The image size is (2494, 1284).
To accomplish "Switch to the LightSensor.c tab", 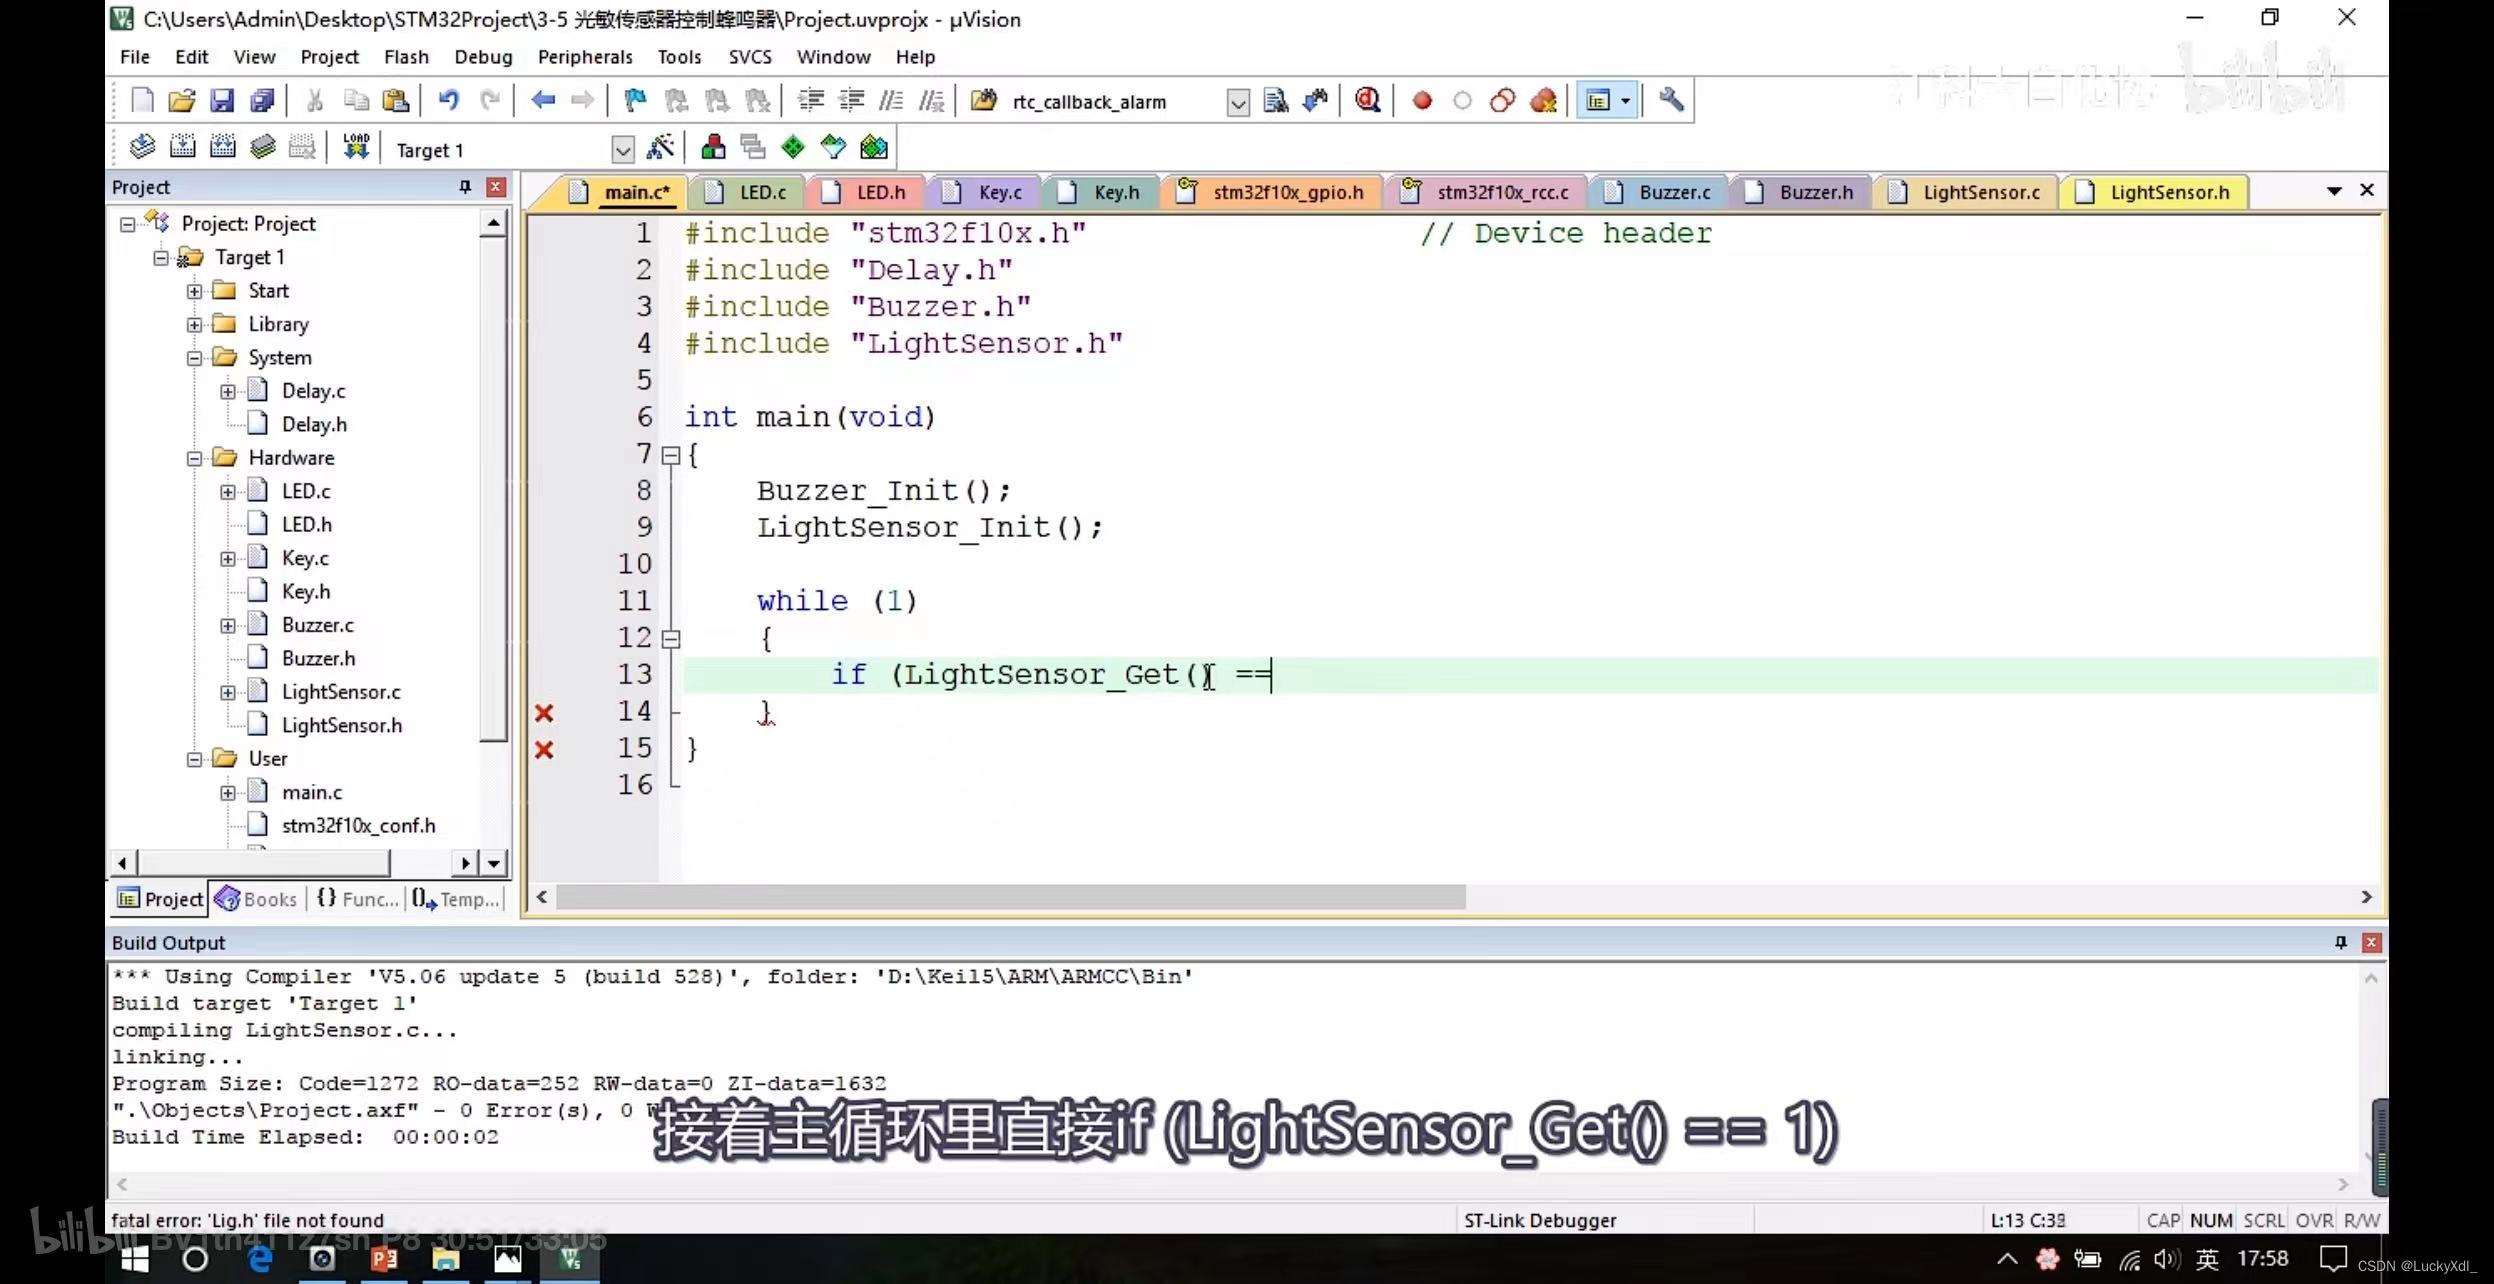I will [x=1965, y=192].
